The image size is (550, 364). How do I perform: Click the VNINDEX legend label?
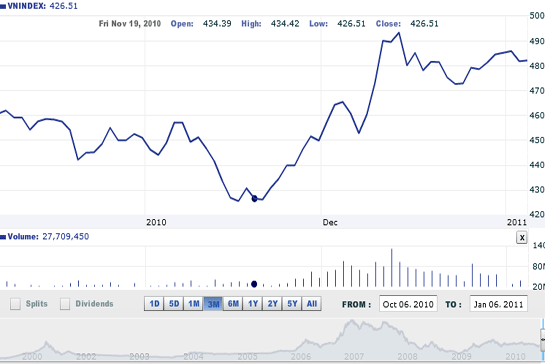coord(26,6)
